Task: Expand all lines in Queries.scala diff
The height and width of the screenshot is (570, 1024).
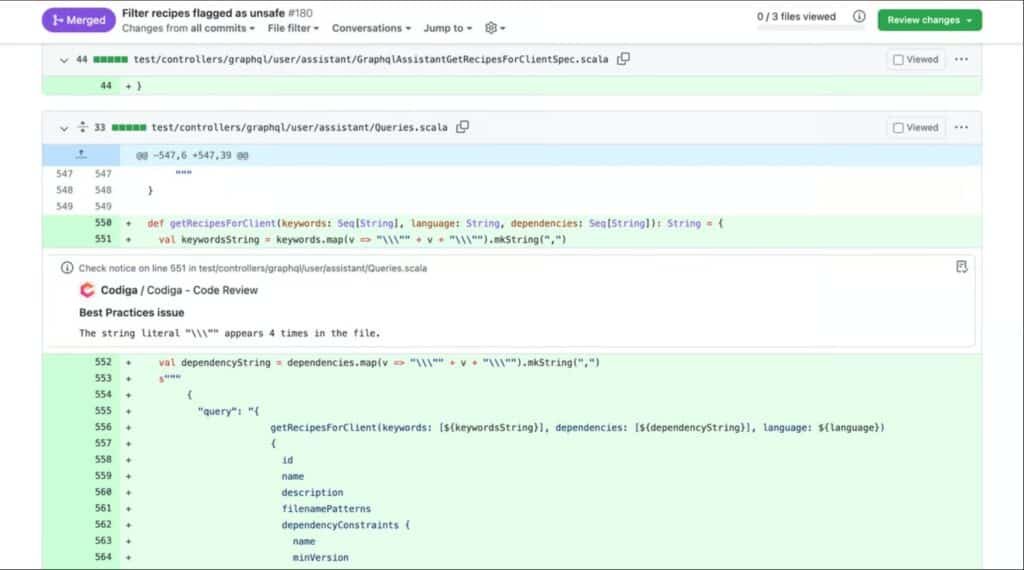Action: pyautogui.click(x=82, y=127)
